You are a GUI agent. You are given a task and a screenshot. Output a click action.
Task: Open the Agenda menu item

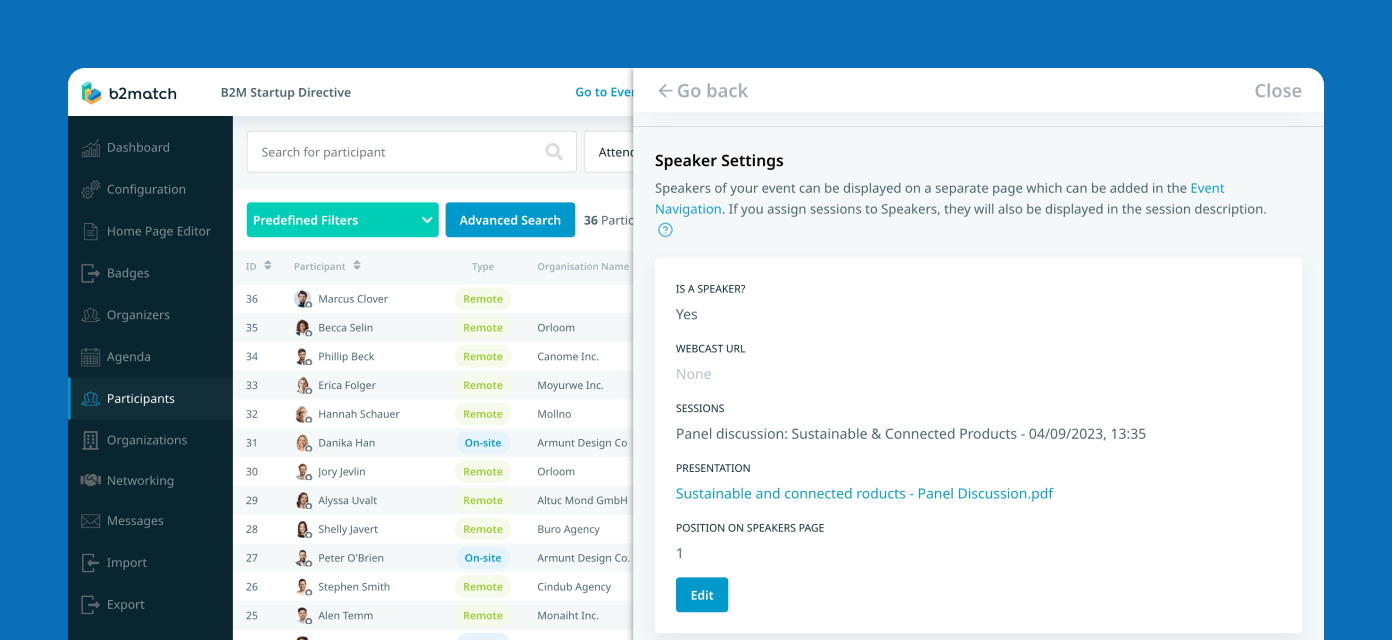pyautogui.click(x=129, y=357)
